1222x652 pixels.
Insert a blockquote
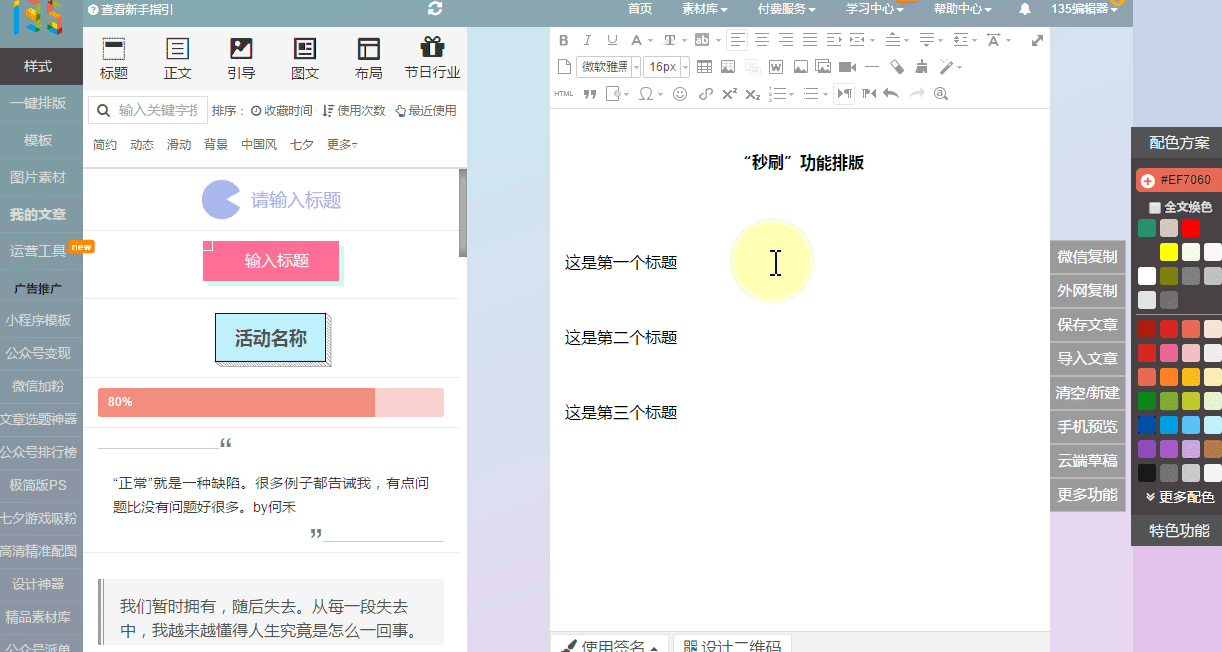tap(590, 94)
